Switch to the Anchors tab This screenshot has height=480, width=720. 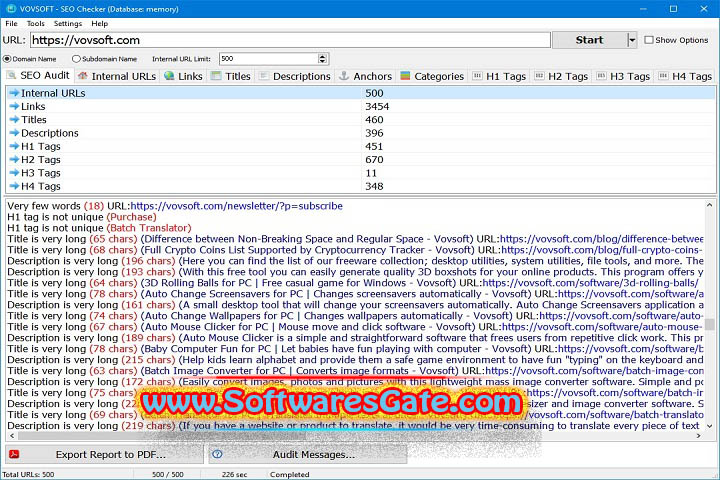(x=366, y=76)
